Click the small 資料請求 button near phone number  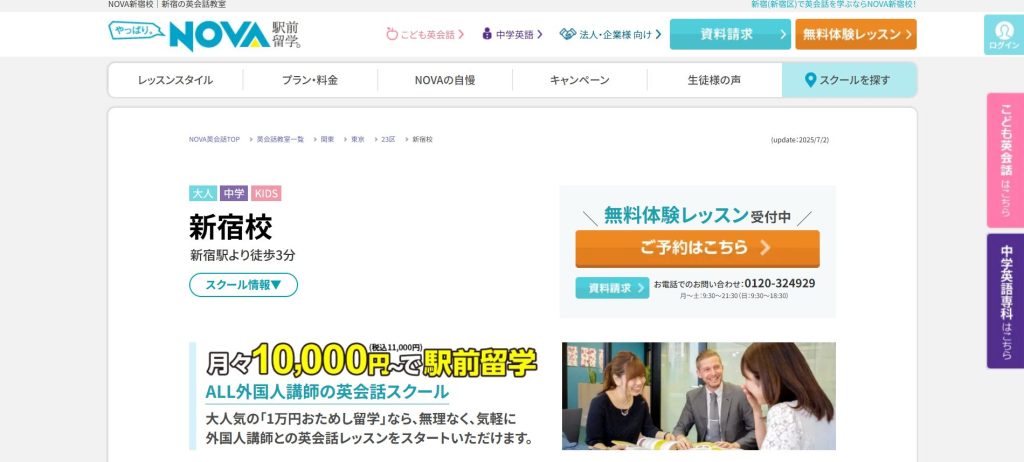click(x=612, y=288)
